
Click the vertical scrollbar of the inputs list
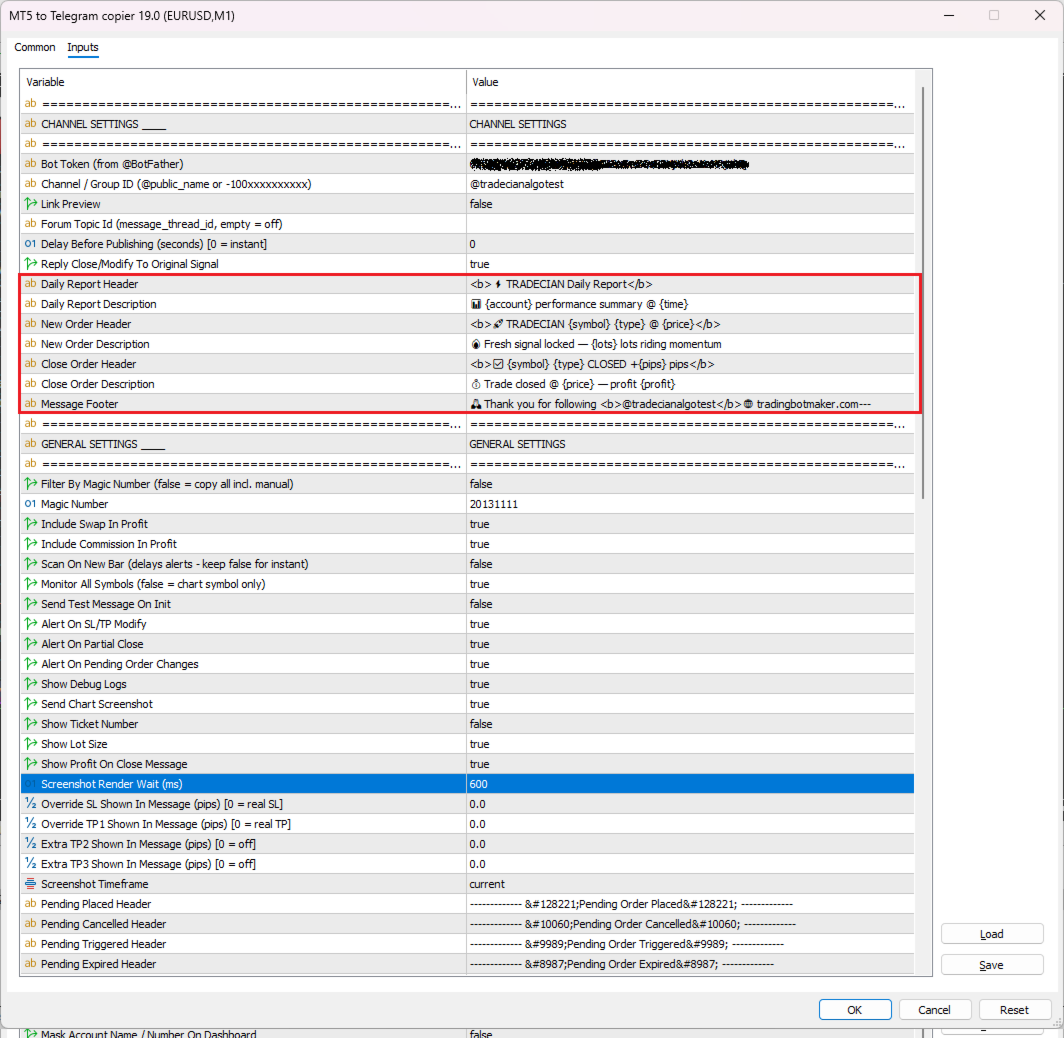click(923, 293)
